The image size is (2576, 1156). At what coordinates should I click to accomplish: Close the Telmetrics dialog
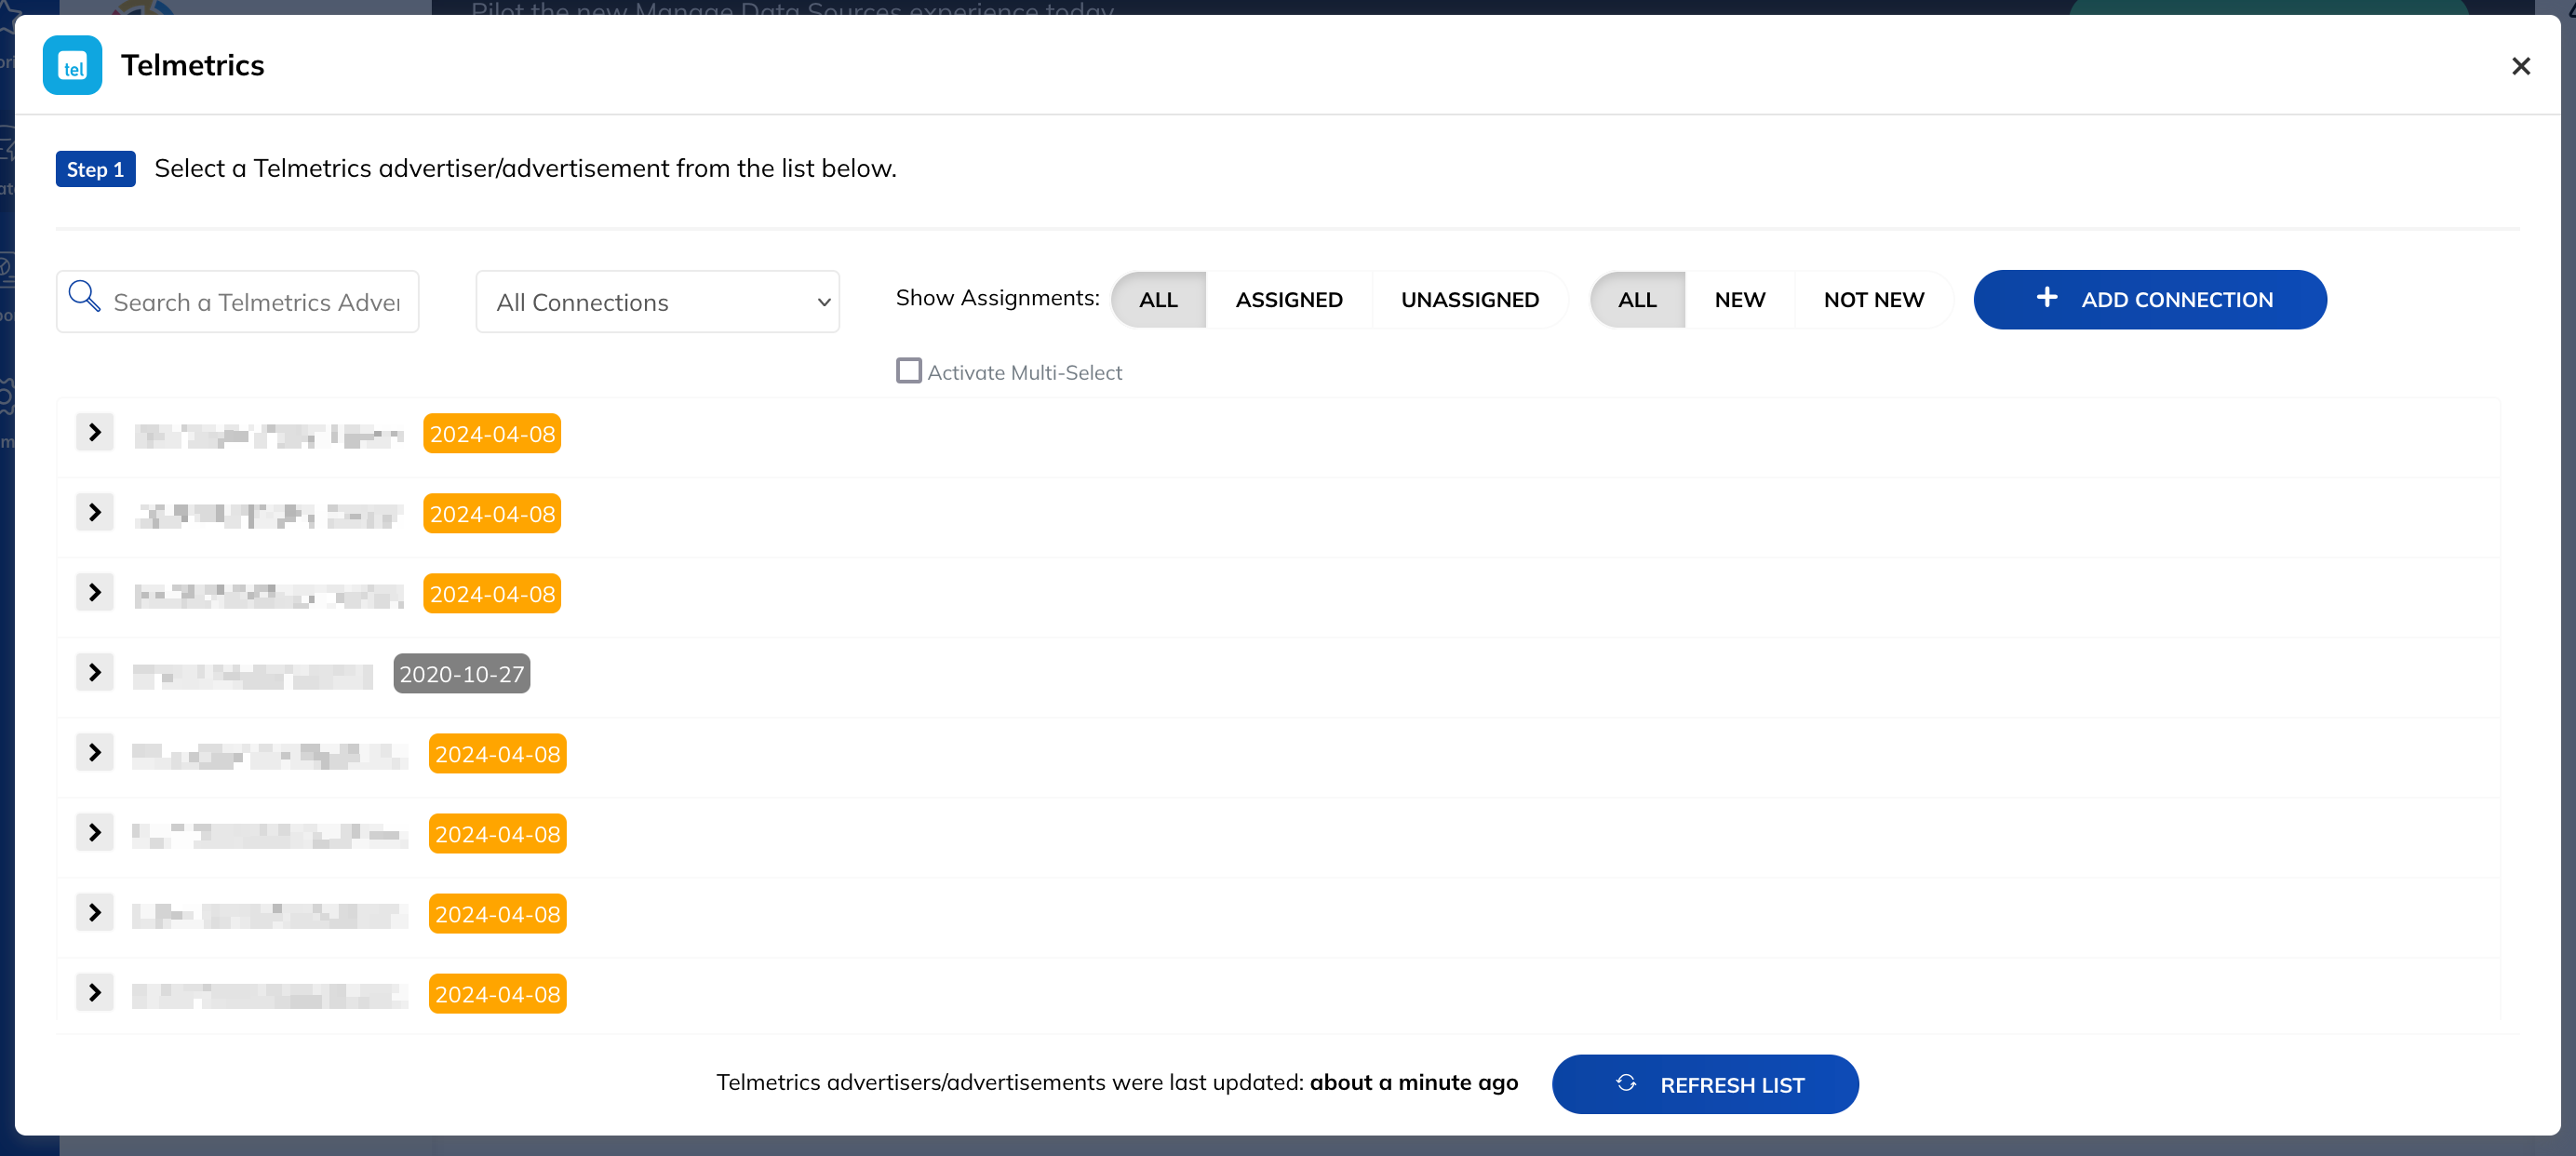(x=2520, y=66)
